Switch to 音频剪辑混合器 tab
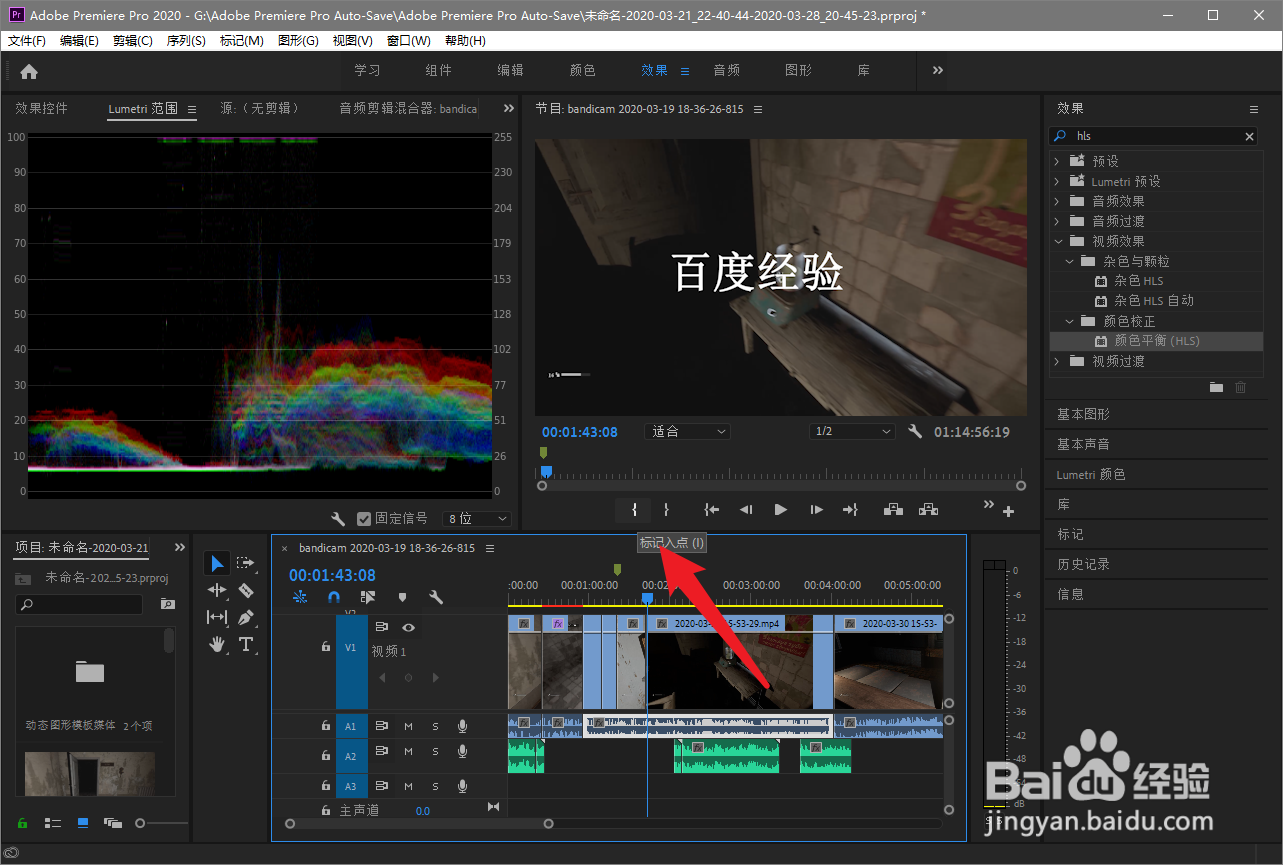Viewport: 1283px width, 865px height. 408,108
